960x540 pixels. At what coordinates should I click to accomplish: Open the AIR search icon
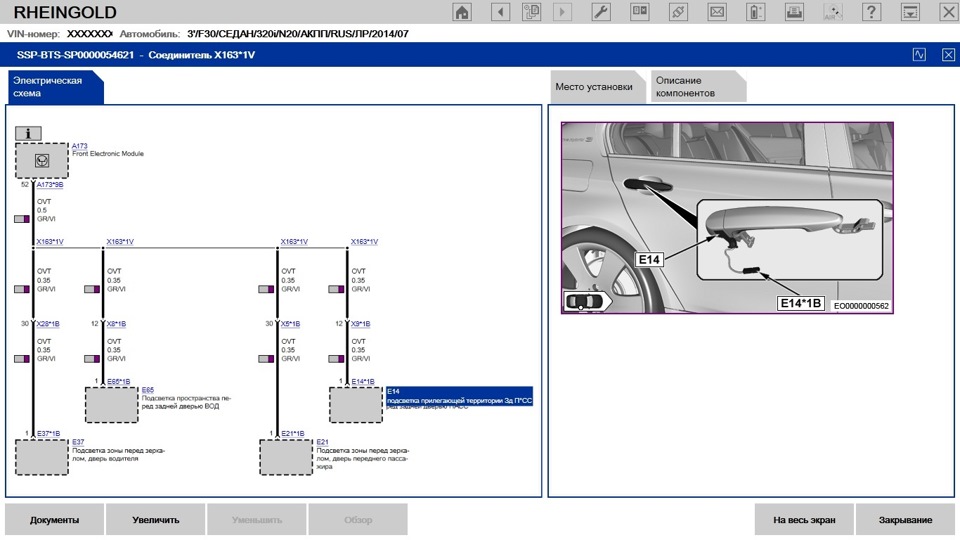(x=833, y=12)
